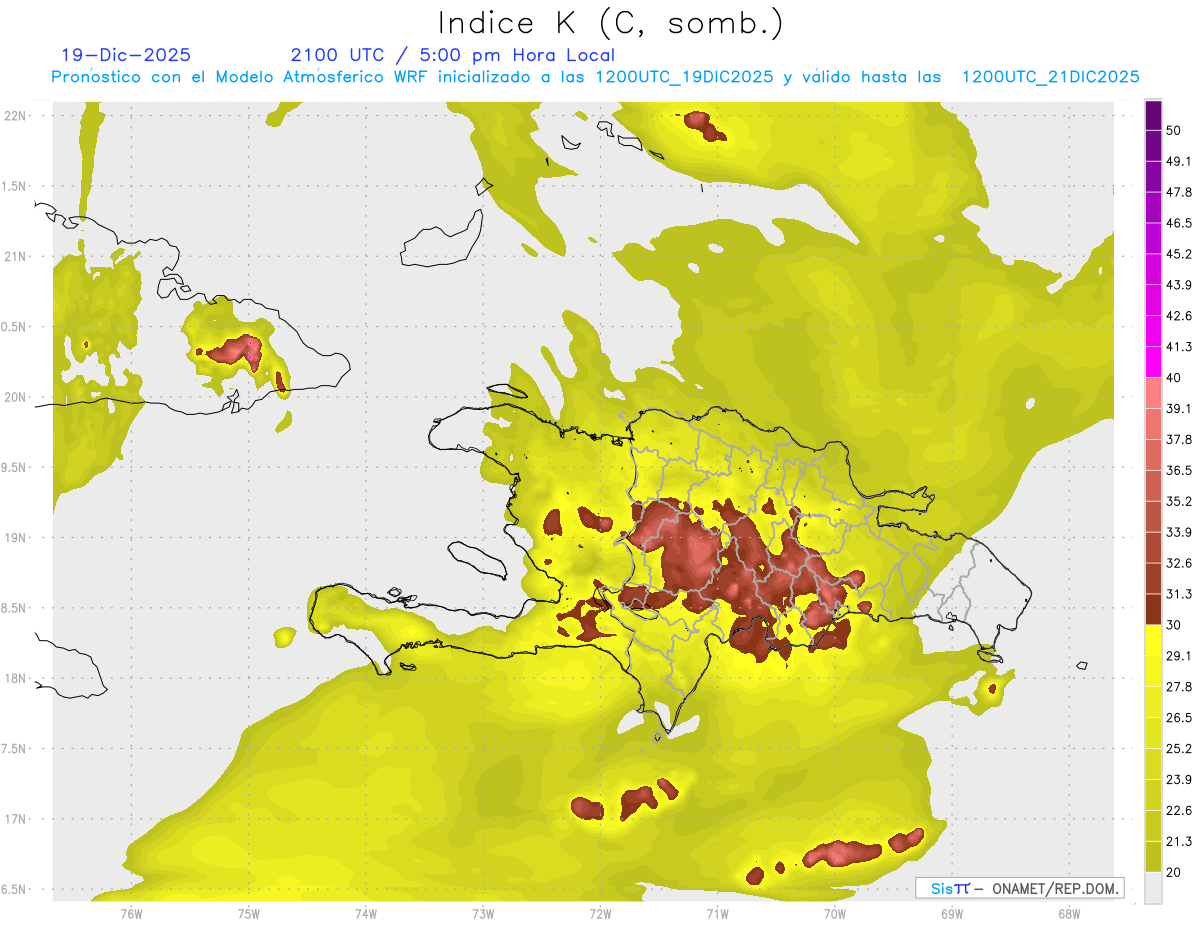Click the "76W" longitude label
The width and height of the screenshot is (1200, 927).
click(131, 914)
